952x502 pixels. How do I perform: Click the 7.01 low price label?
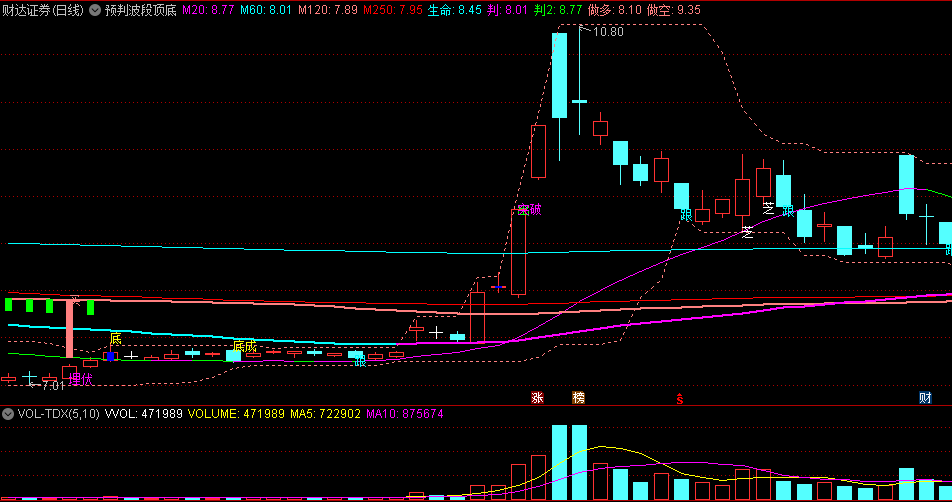coord(53,386)
